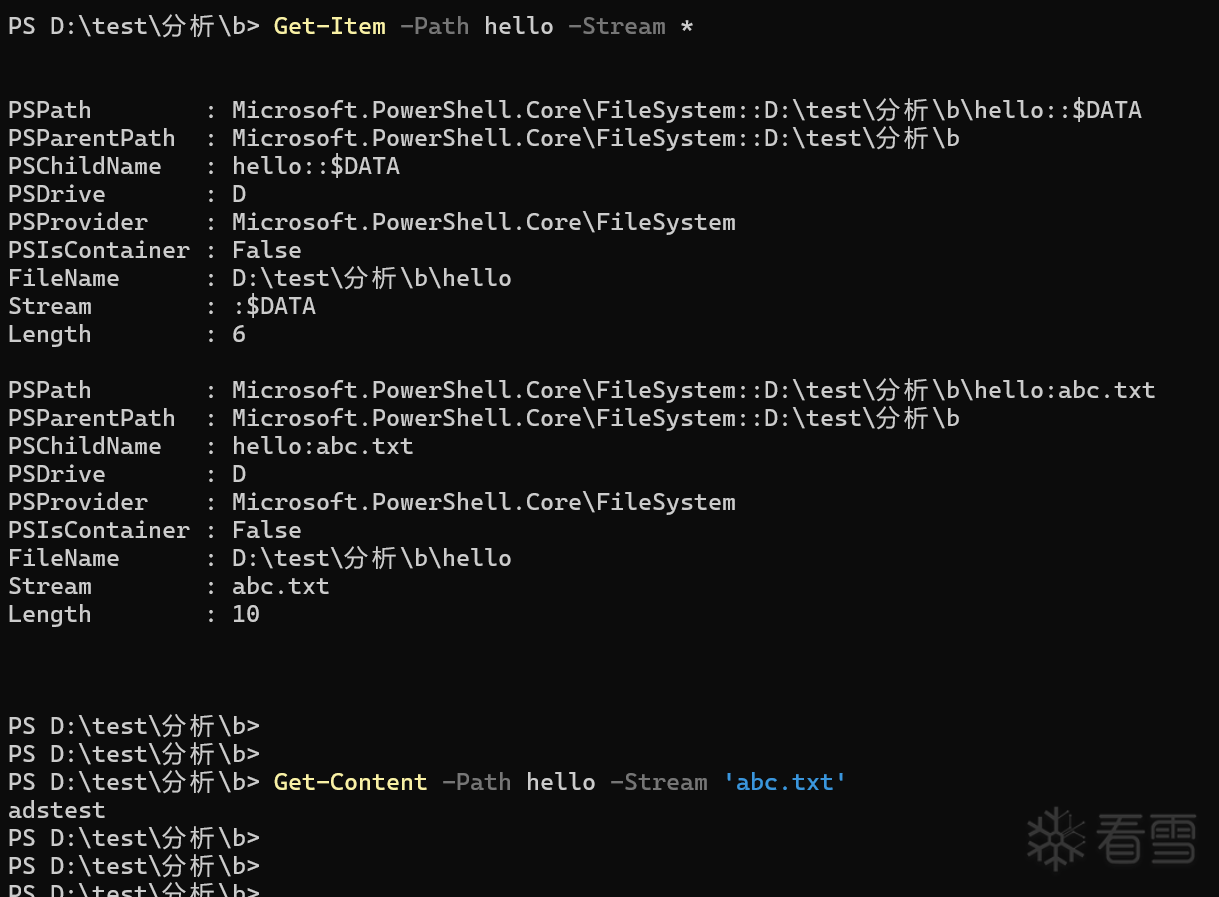Click the Stream value :$DATA

274,306
